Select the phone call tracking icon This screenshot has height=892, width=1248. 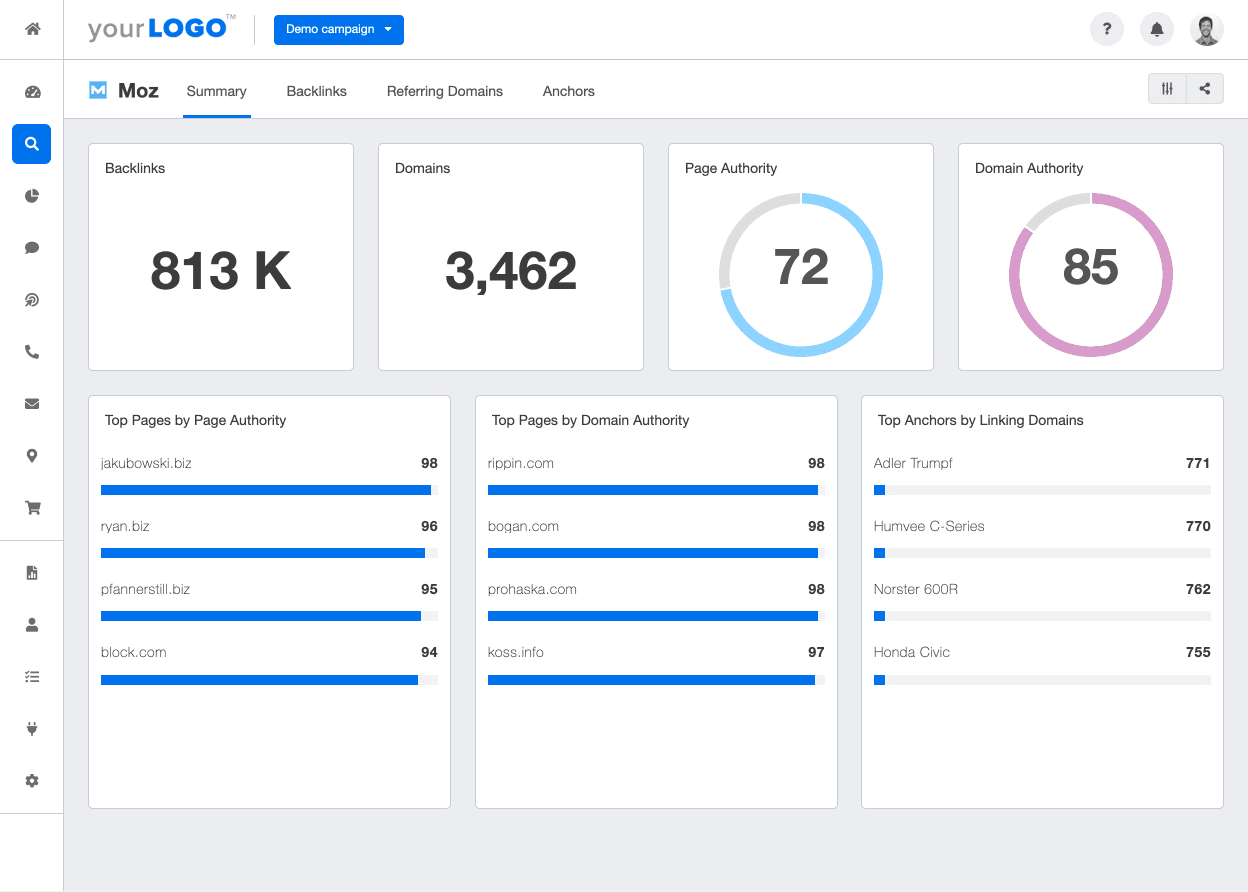coord(31,352)
